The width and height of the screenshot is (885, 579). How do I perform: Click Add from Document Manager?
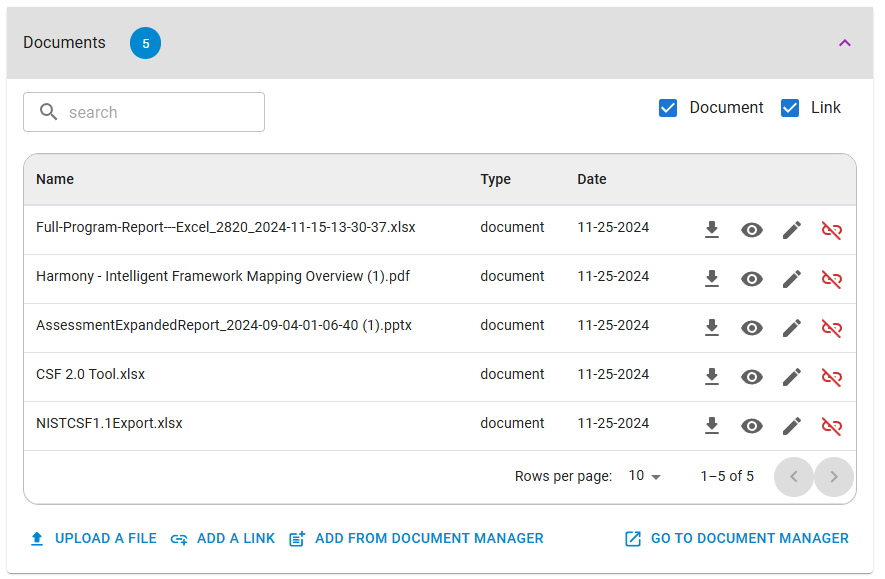(x=417, y=538)
